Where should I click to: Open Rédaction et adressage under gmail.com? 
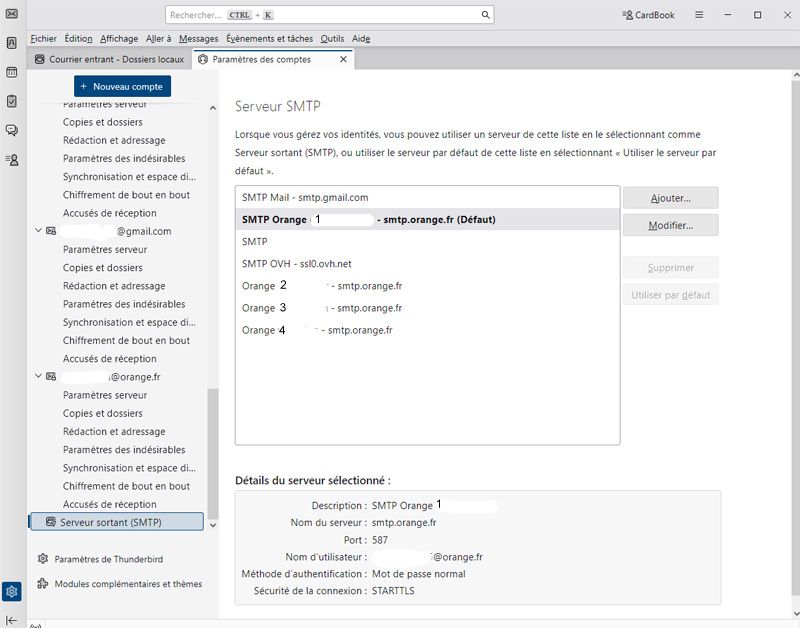114,286
